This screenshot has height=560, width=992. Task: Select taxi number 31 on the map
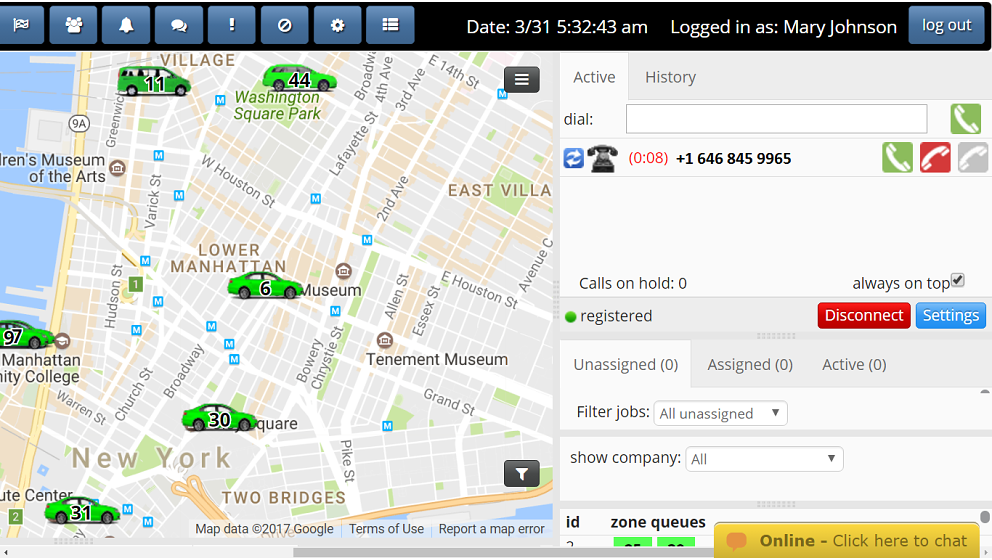82,510
